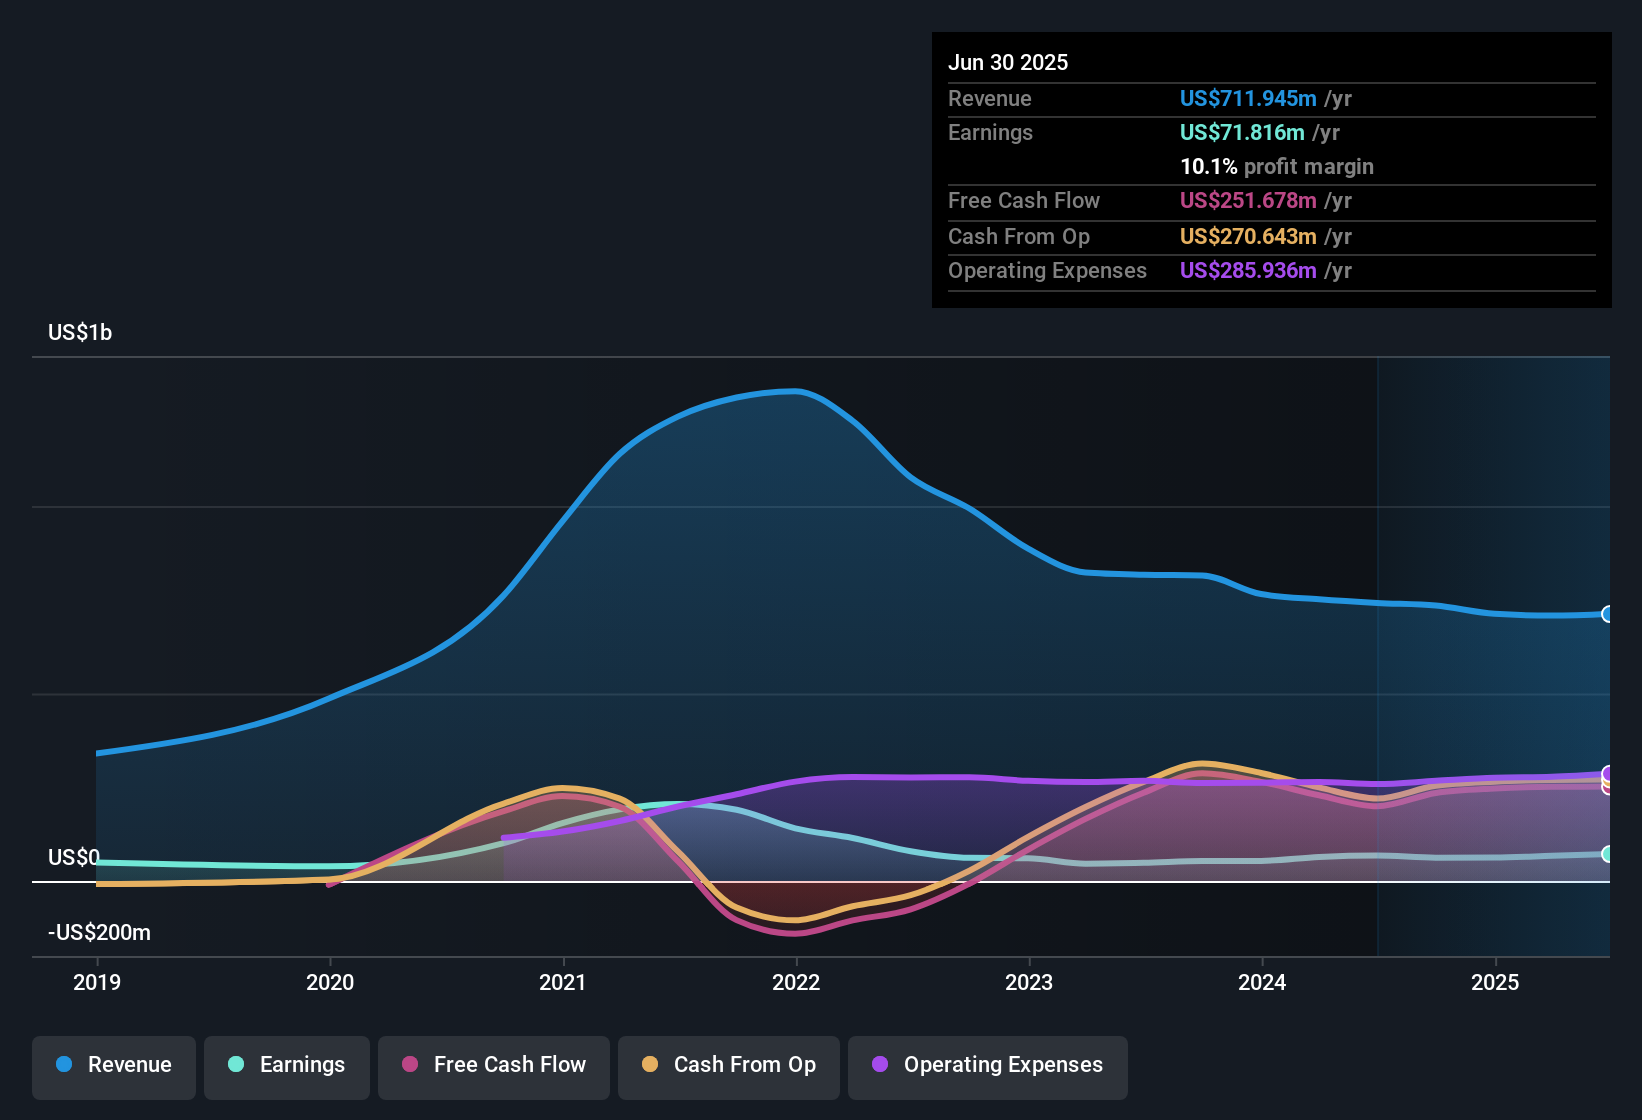Toggle the Revenue legend series
Image resolution: width=1642 pixels, height=1120 pixels.
pos(114,1065)
